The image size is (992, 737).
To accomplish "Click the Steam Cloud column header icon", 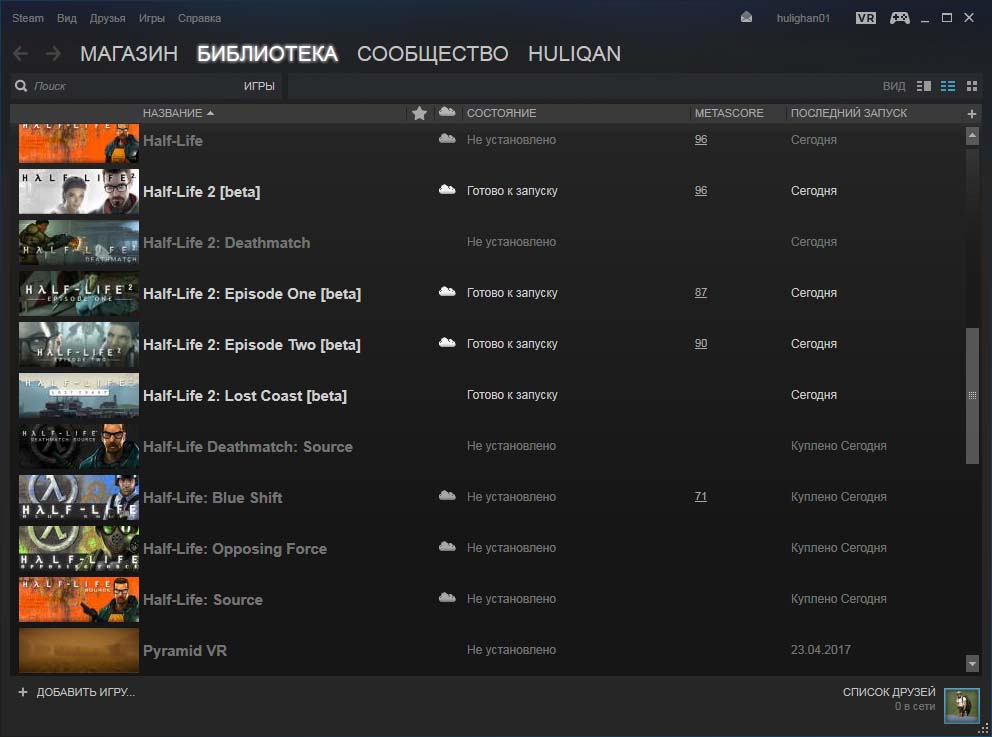I will tap(447, 113).
